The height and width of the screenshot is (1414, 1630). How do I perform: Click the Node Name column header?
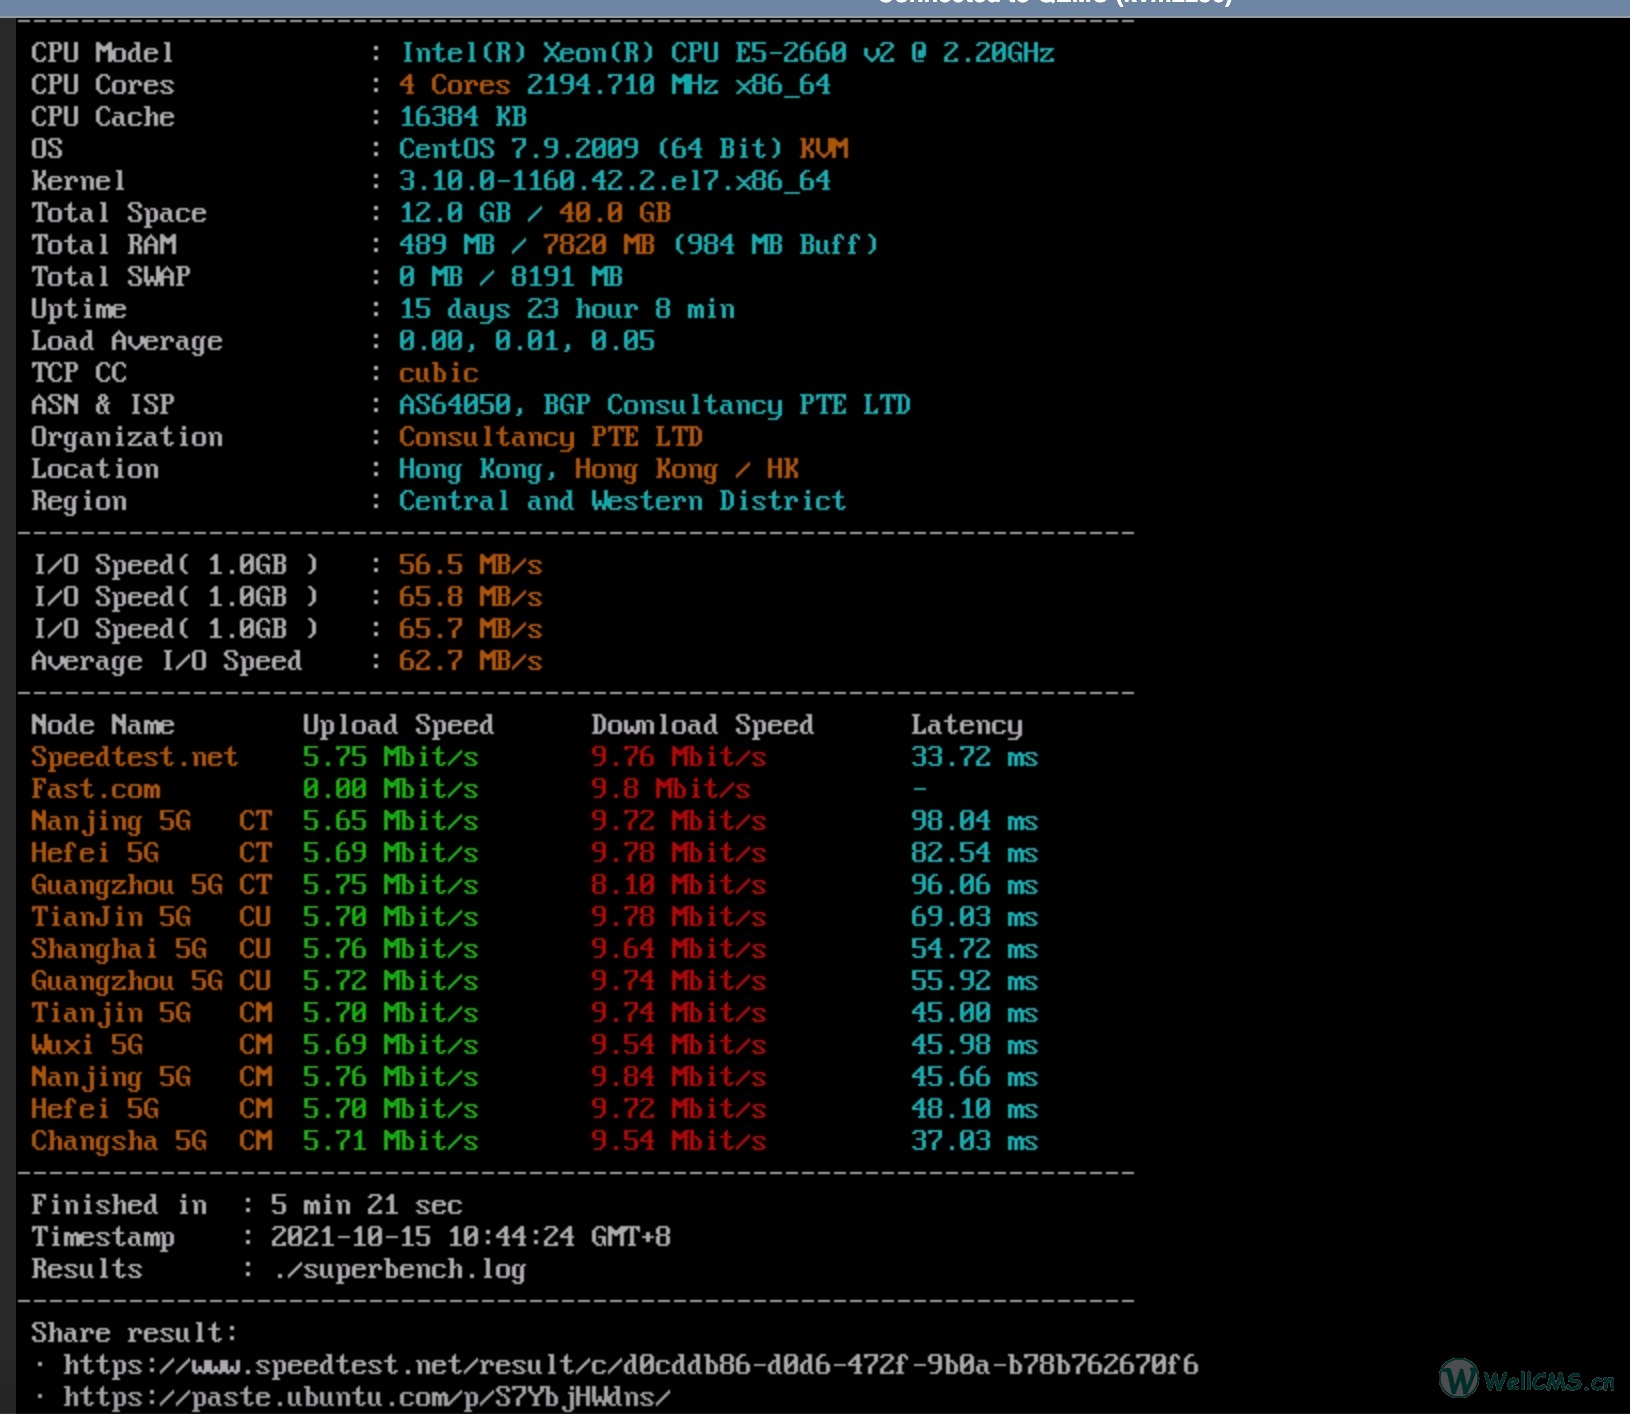[102, 725]
